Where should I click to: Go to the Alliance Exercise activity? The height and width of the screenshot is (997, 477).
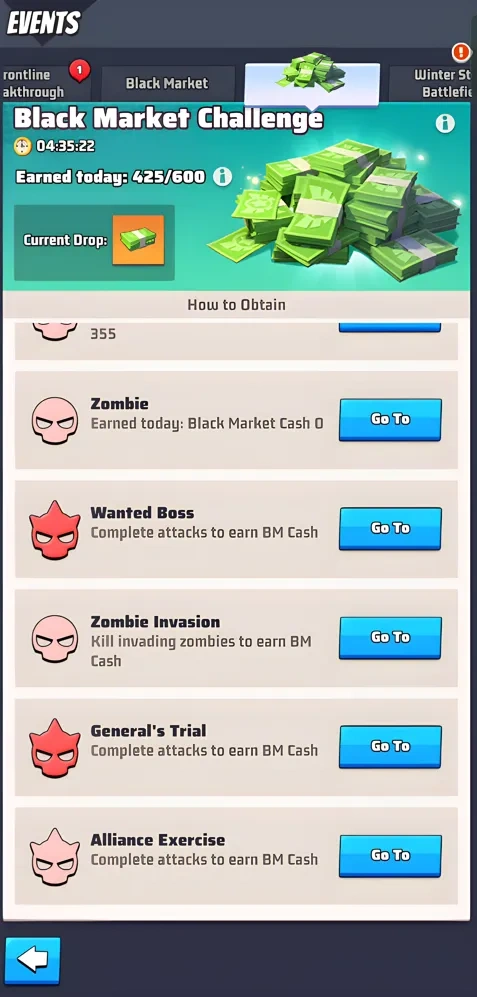click(x=390, y=856)
